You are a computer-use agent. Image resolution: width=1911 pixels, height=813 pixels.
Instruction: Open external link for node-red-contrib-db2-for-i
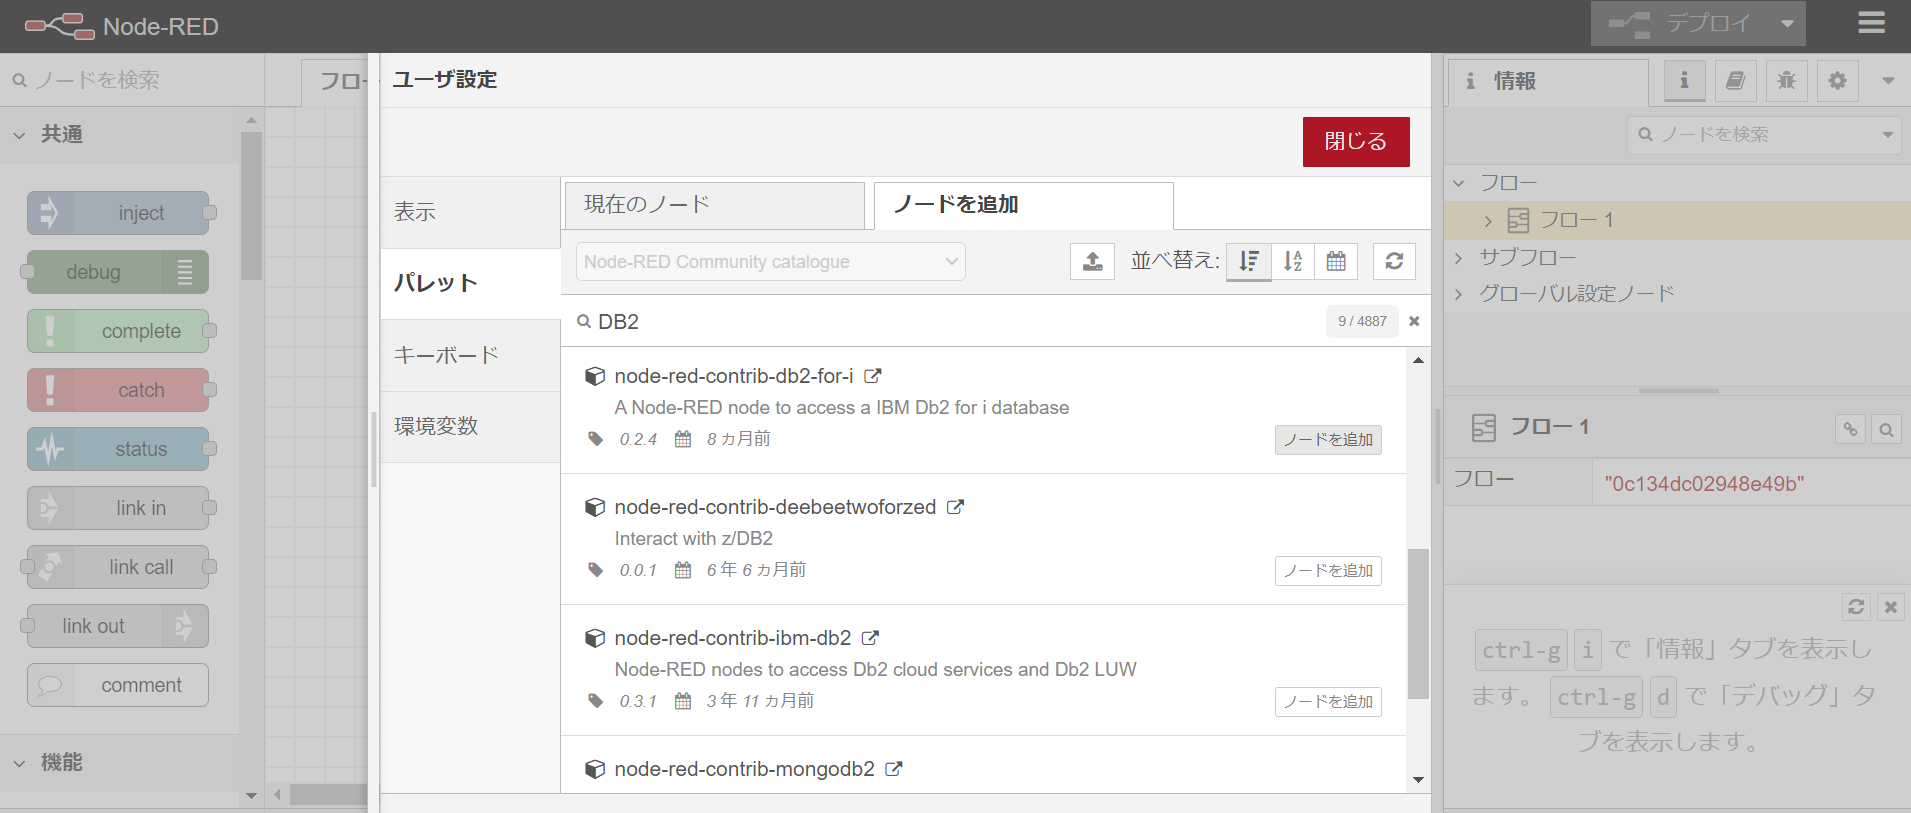(x=873, y=376)
